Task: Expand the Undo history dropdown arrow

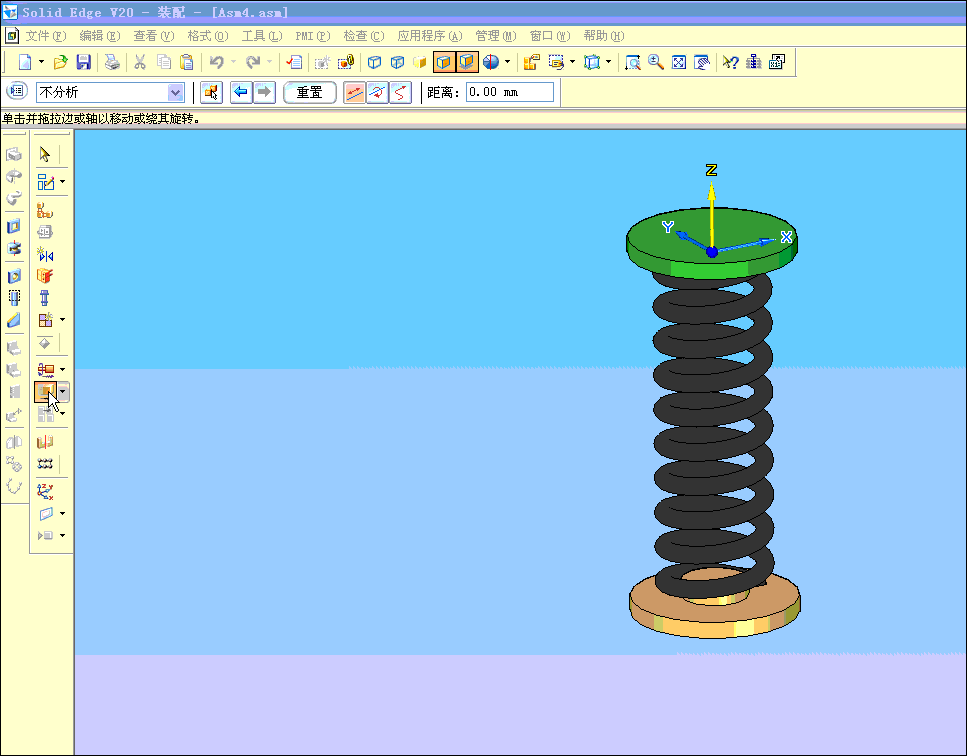Action: 233,62
